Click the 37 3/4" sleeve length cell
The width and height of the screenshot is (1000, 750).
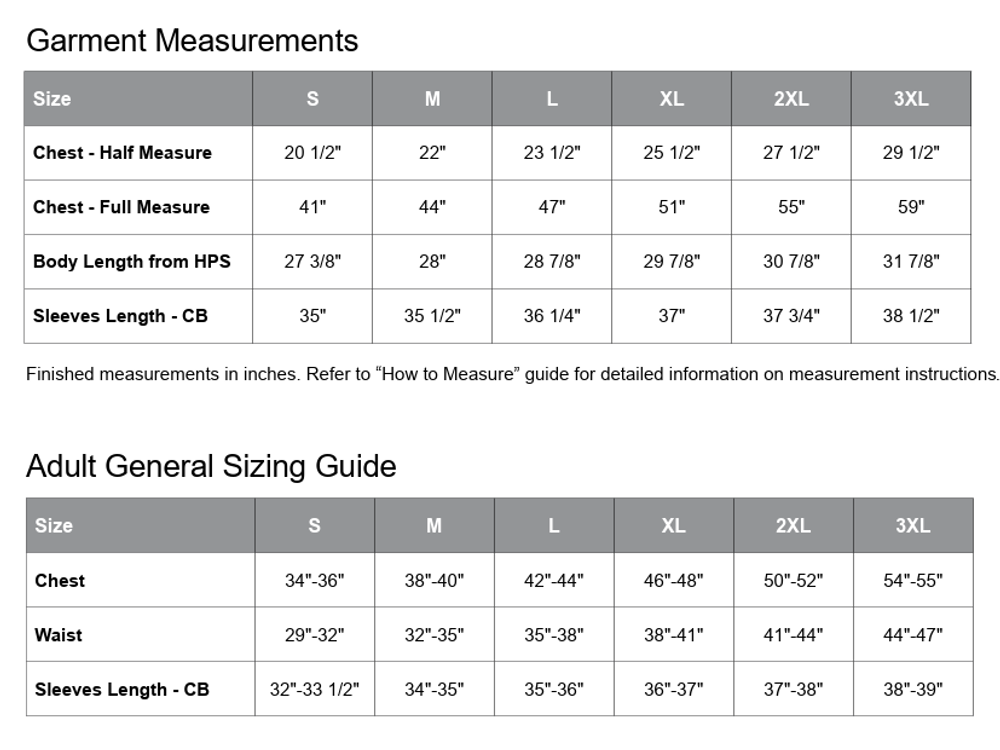pyautogui.click(x=791, y=316)
